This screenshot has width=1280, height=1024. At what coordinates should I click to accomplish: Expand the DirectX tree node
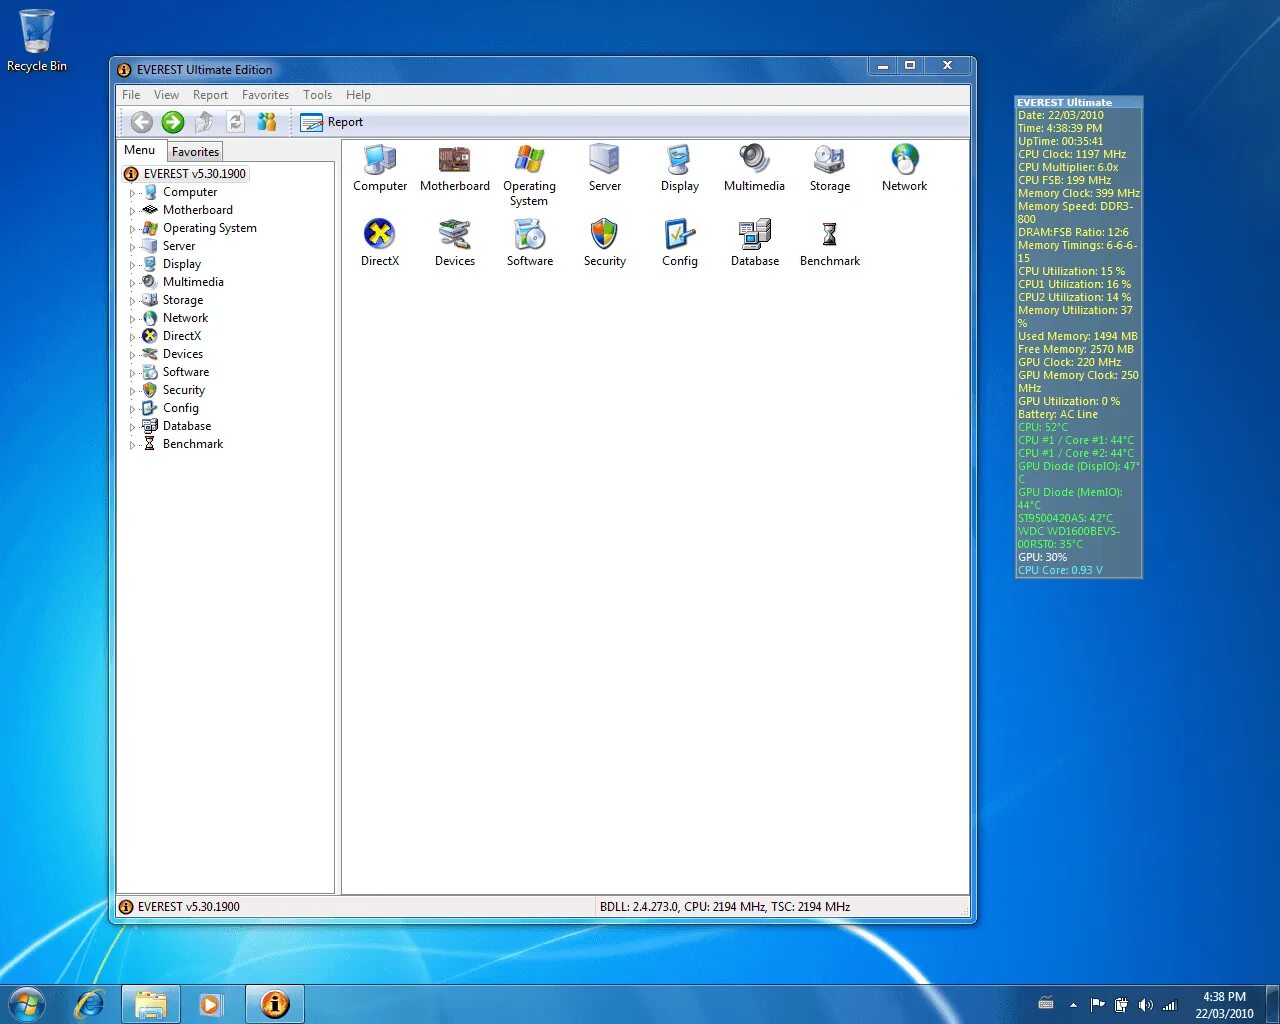(132, 337)
